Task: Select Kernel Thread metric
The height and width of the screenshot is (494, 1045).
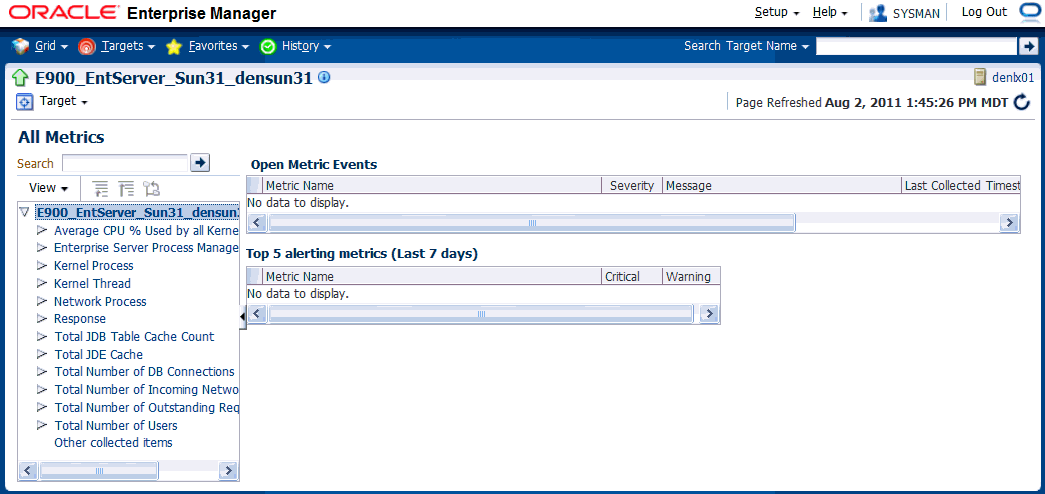Action: tap(93, 283)
